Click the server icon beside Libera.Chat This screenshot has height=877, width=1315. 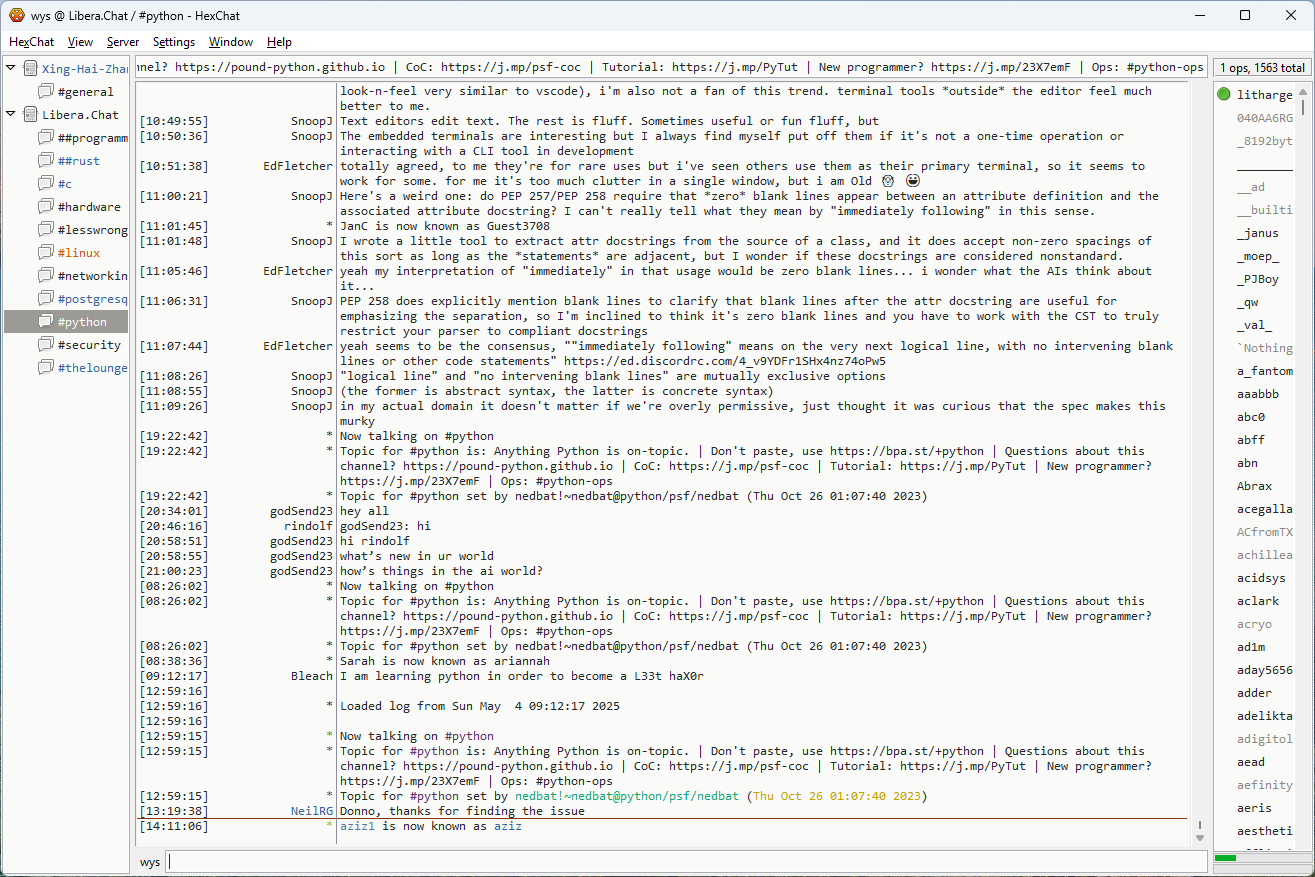[x=31, y=115]
